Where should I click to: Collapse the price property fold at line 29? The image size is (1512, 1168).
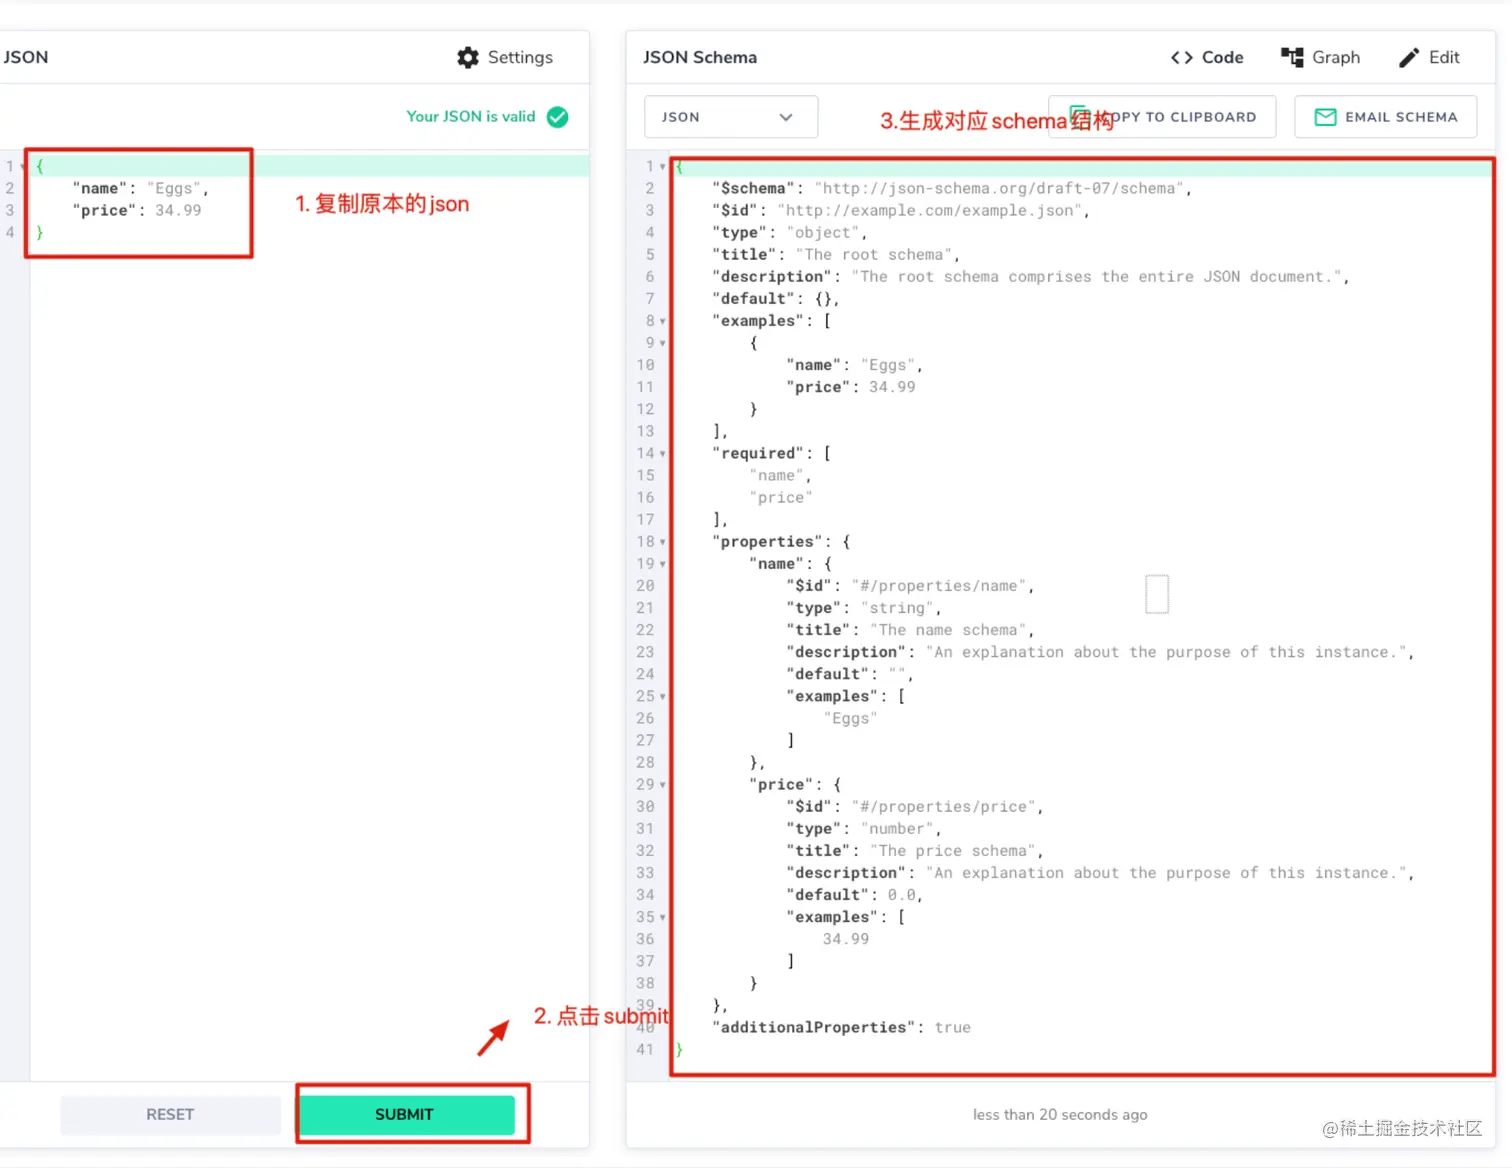[x=662, y=785]
